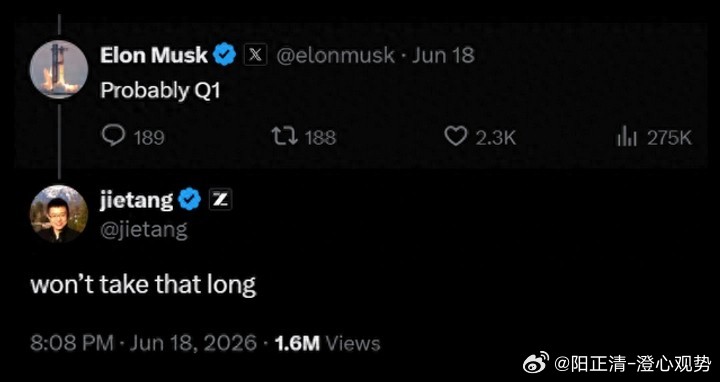The height and width of the screenshot is (382, 720).
Task: Visit the @jietang handle link
Action: pyautogui.click(x=144, y=230)
